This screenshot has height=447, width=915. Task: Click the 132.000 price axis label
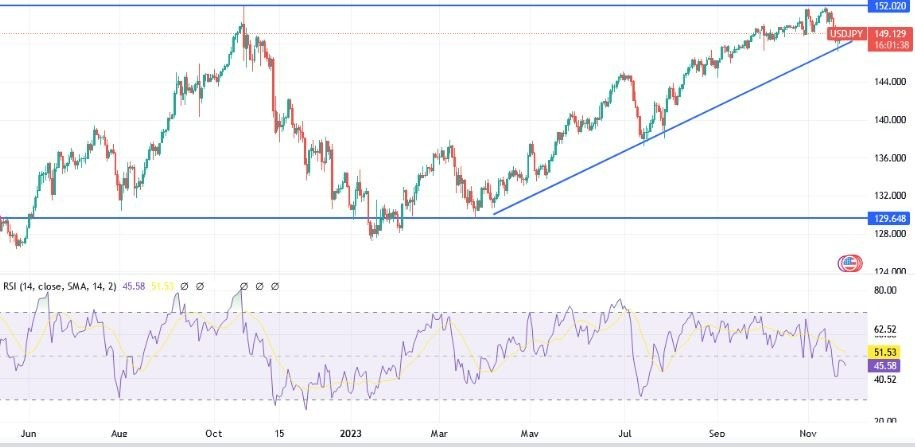[x=889, y=196]
